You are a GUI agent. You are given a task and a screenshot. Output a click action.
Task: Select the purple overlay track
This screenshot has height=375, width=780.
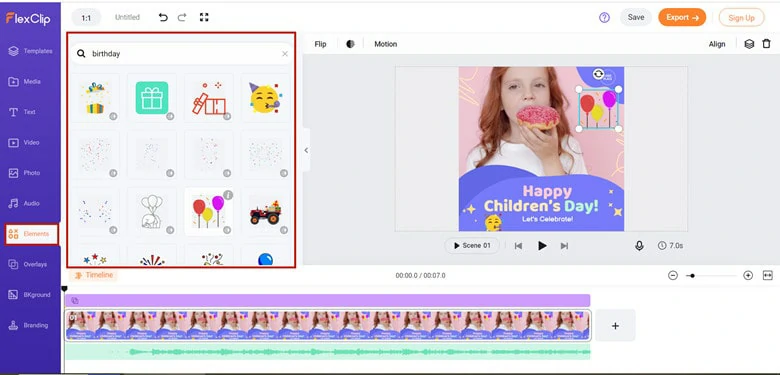pos(328,300)
